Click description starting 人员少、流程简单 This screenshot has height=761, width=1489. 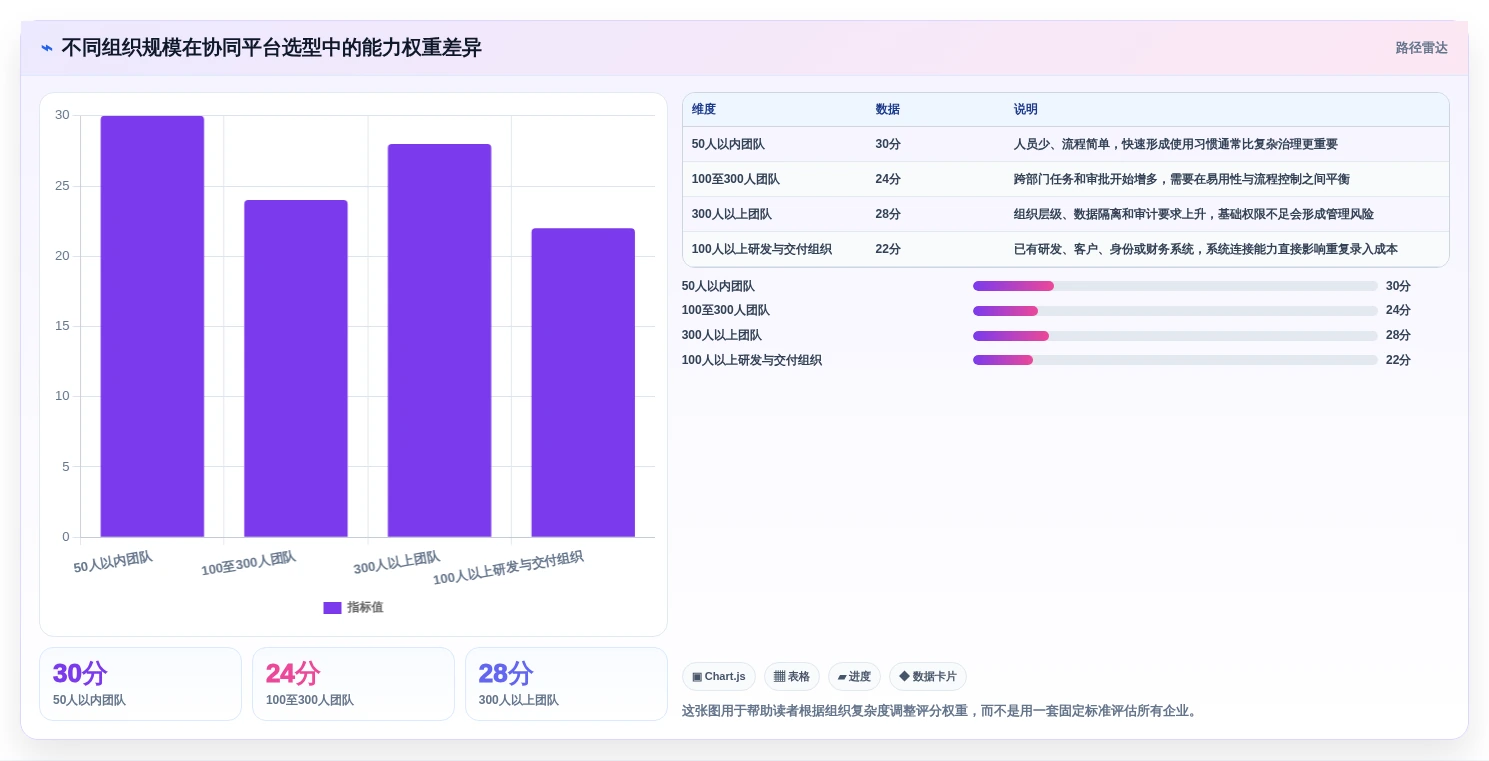click(x=1176, y=144)
